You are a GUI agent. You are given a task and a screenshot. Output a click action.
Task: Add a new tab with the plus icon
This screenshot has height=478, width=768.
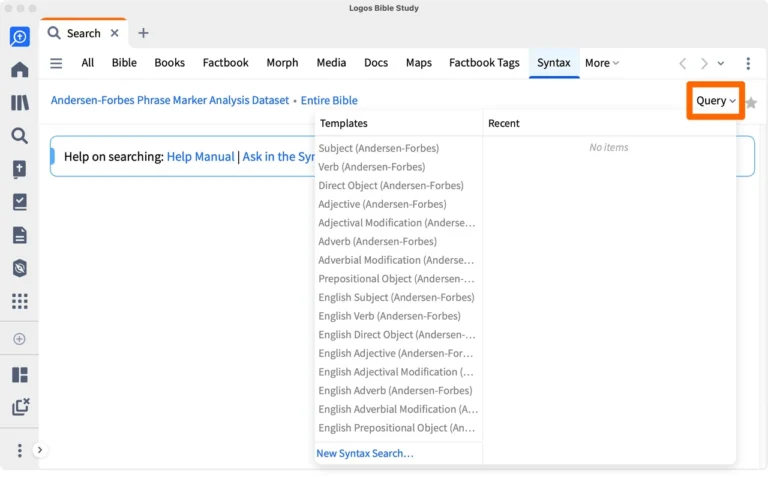tap(143, 33)
